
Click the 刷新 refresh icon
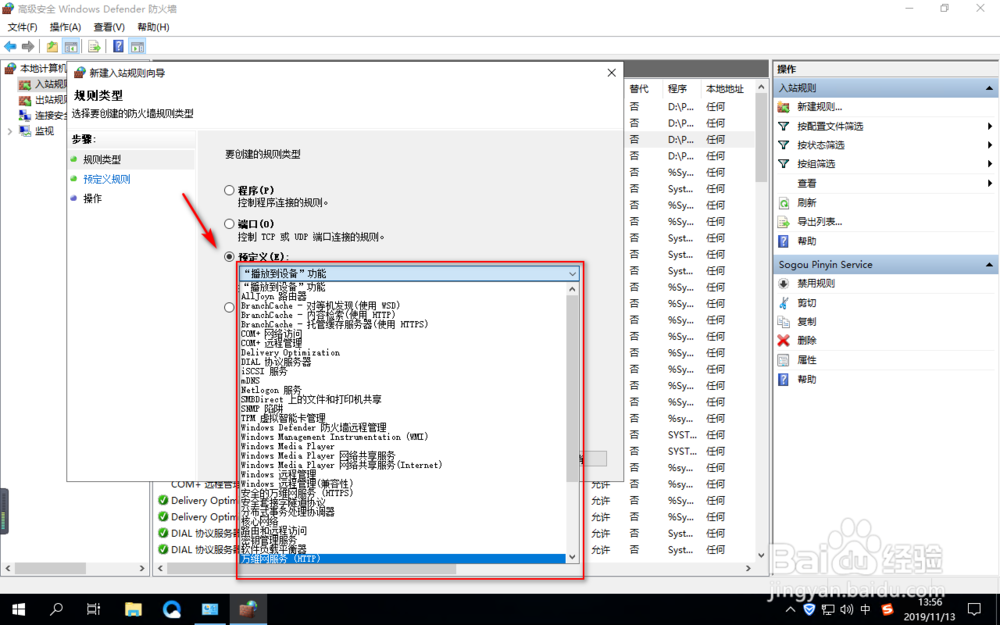[x=784, y=203]
